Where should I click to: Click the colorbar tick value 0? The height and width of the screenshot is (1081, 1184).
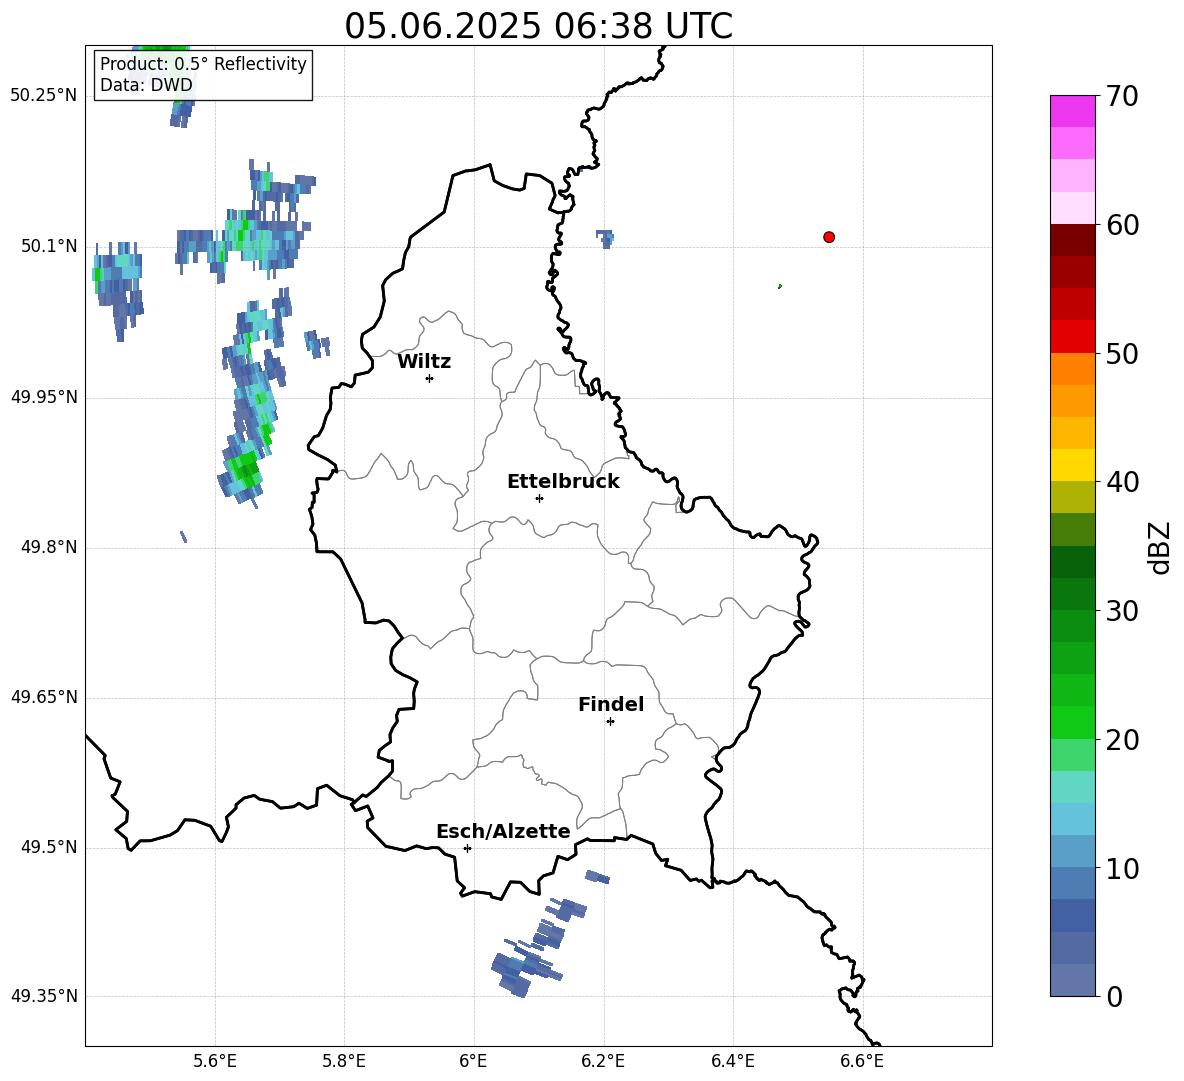(1115, 997)
